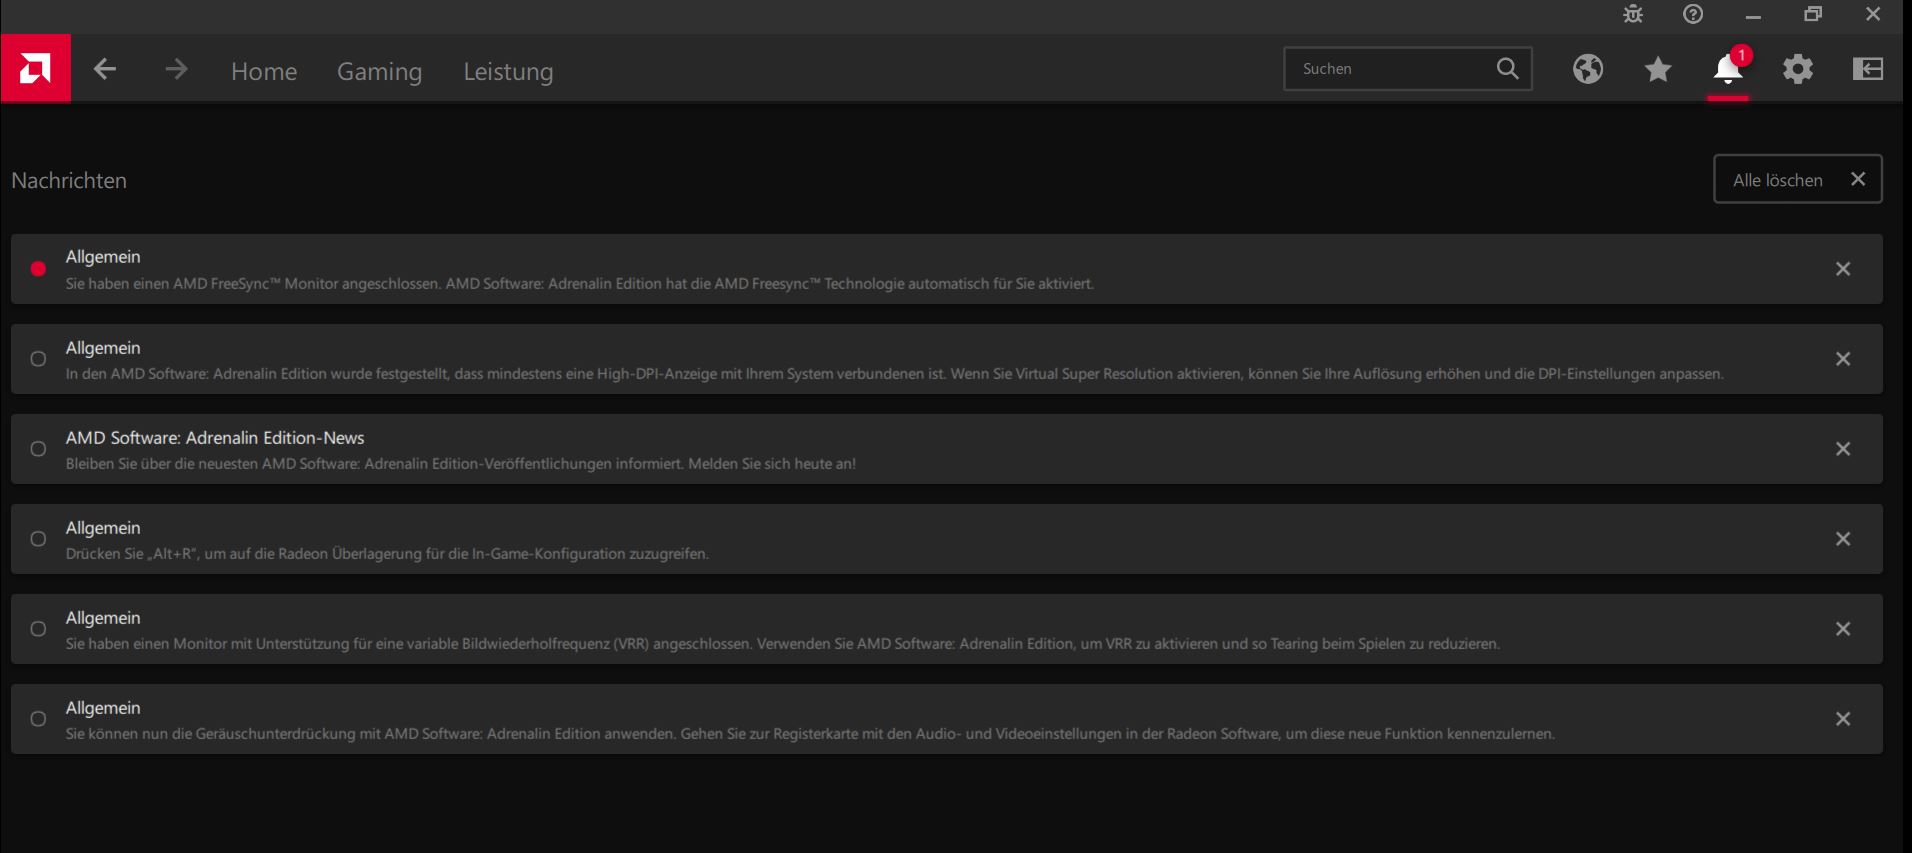The image size is (1912, 853).
Task: Restore down the AMD Software window
Action: click(x=1813, y=14)
